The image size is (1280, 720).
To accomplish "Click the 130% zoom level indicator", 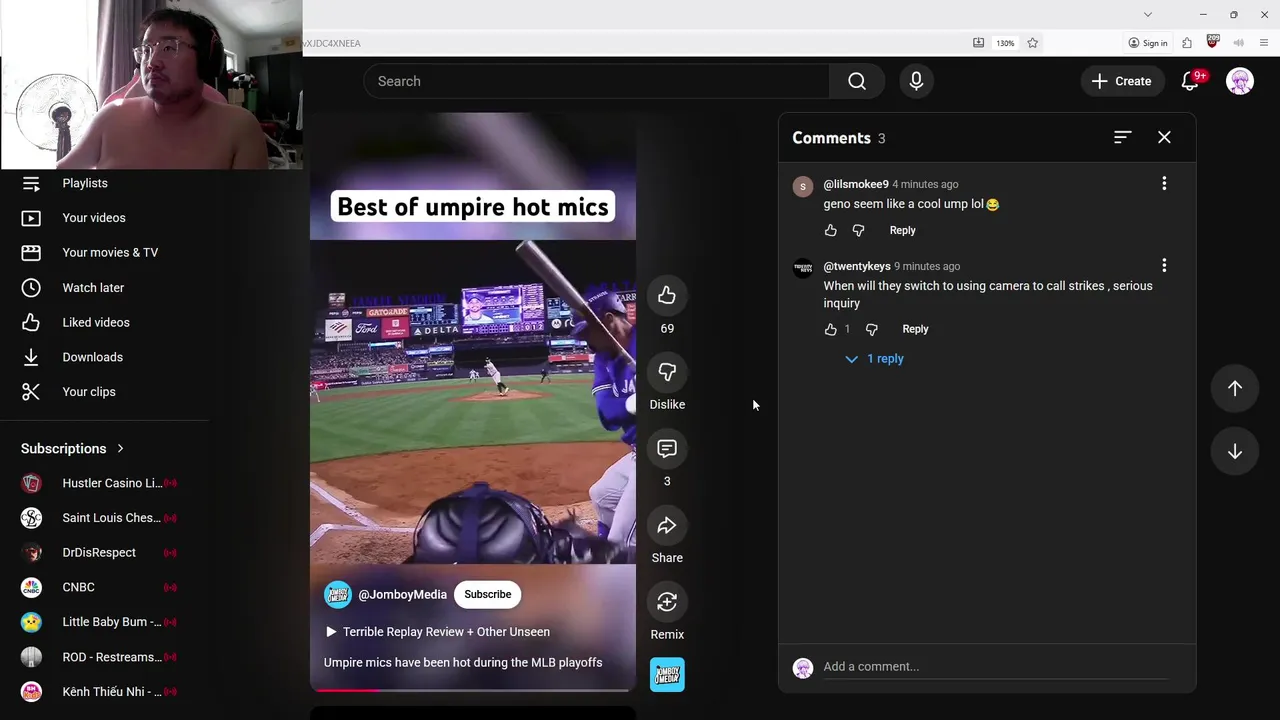I will pyautogui.click(x=1005, y=43).
